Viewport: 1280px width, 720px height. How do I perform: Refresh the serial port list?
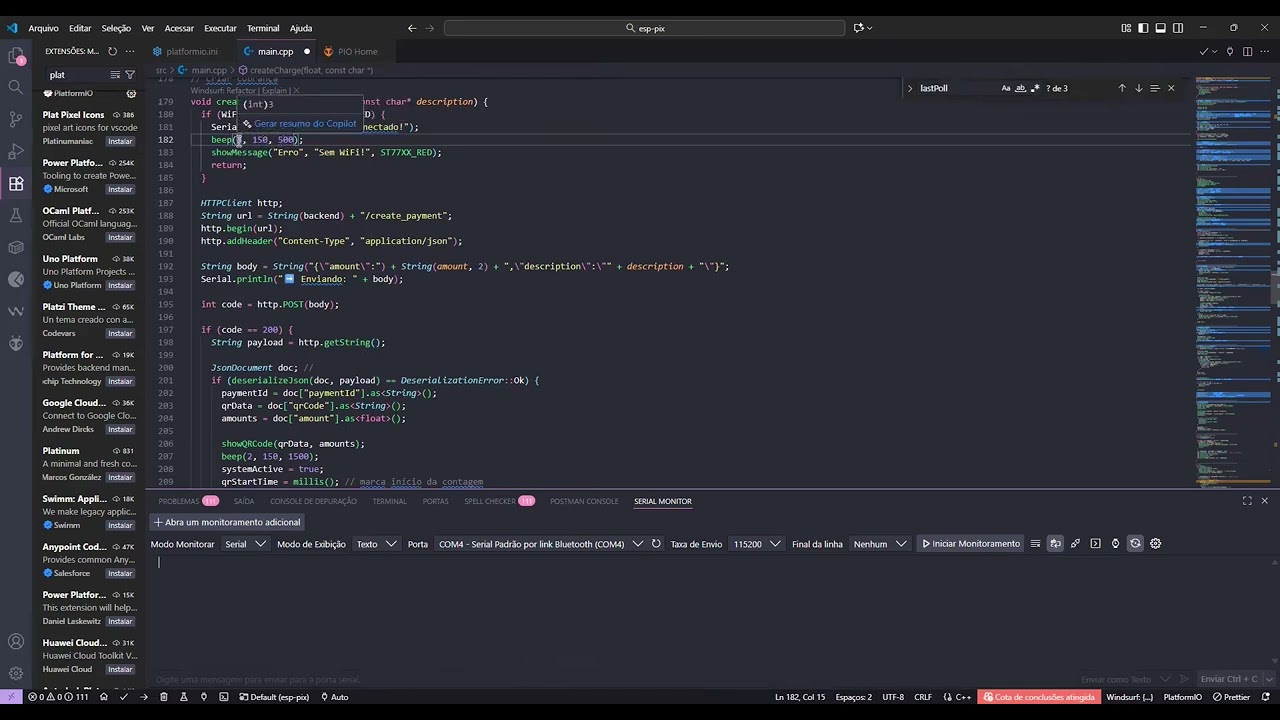pos(656,544)
